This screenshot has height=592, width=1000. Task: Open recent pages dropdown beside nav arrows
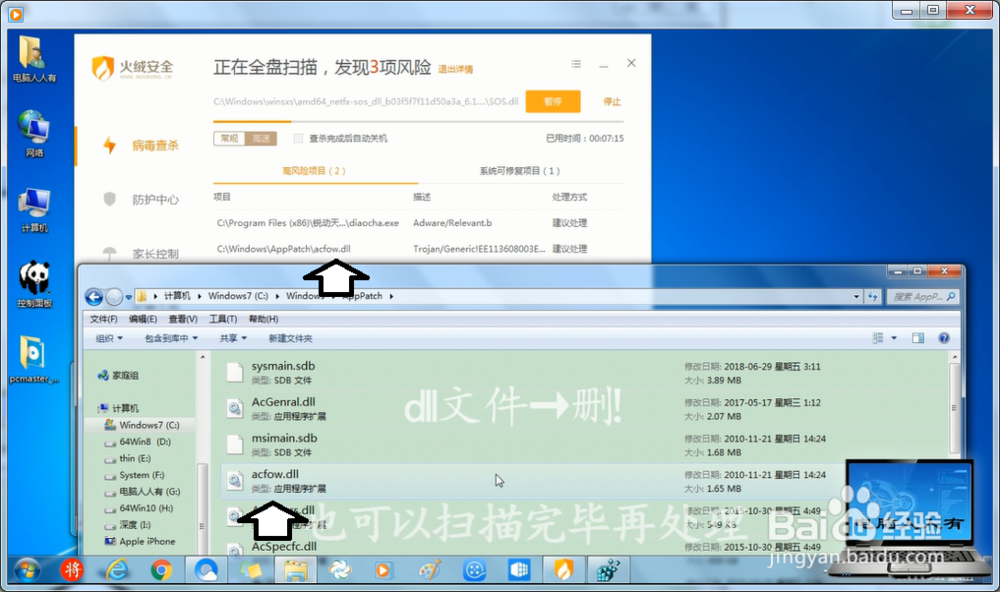click(x=129, y=297)
